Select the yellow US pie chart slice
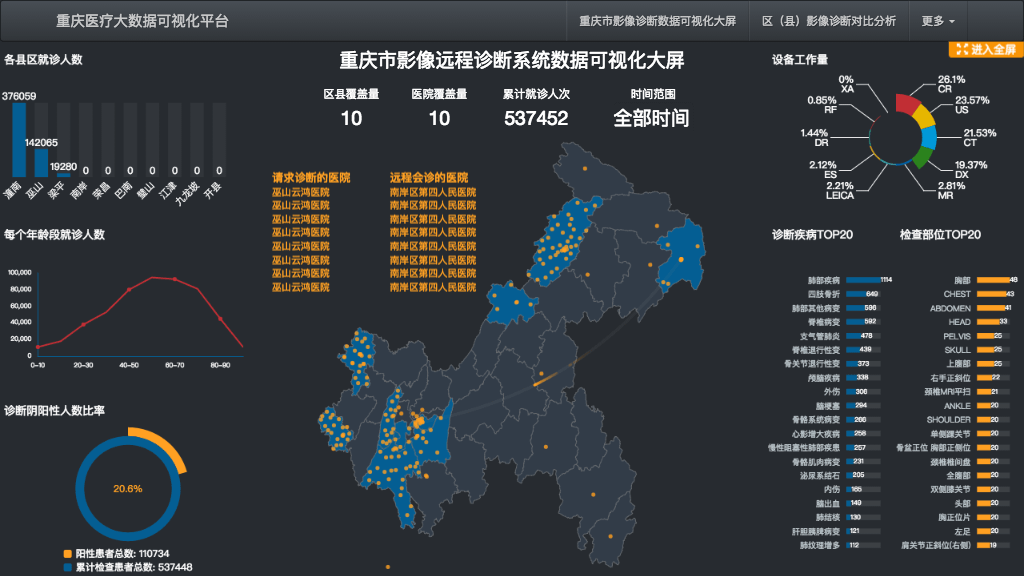The width and height of the screenshot is (1024, 576). pyautogui.click(x=925, y=115)
